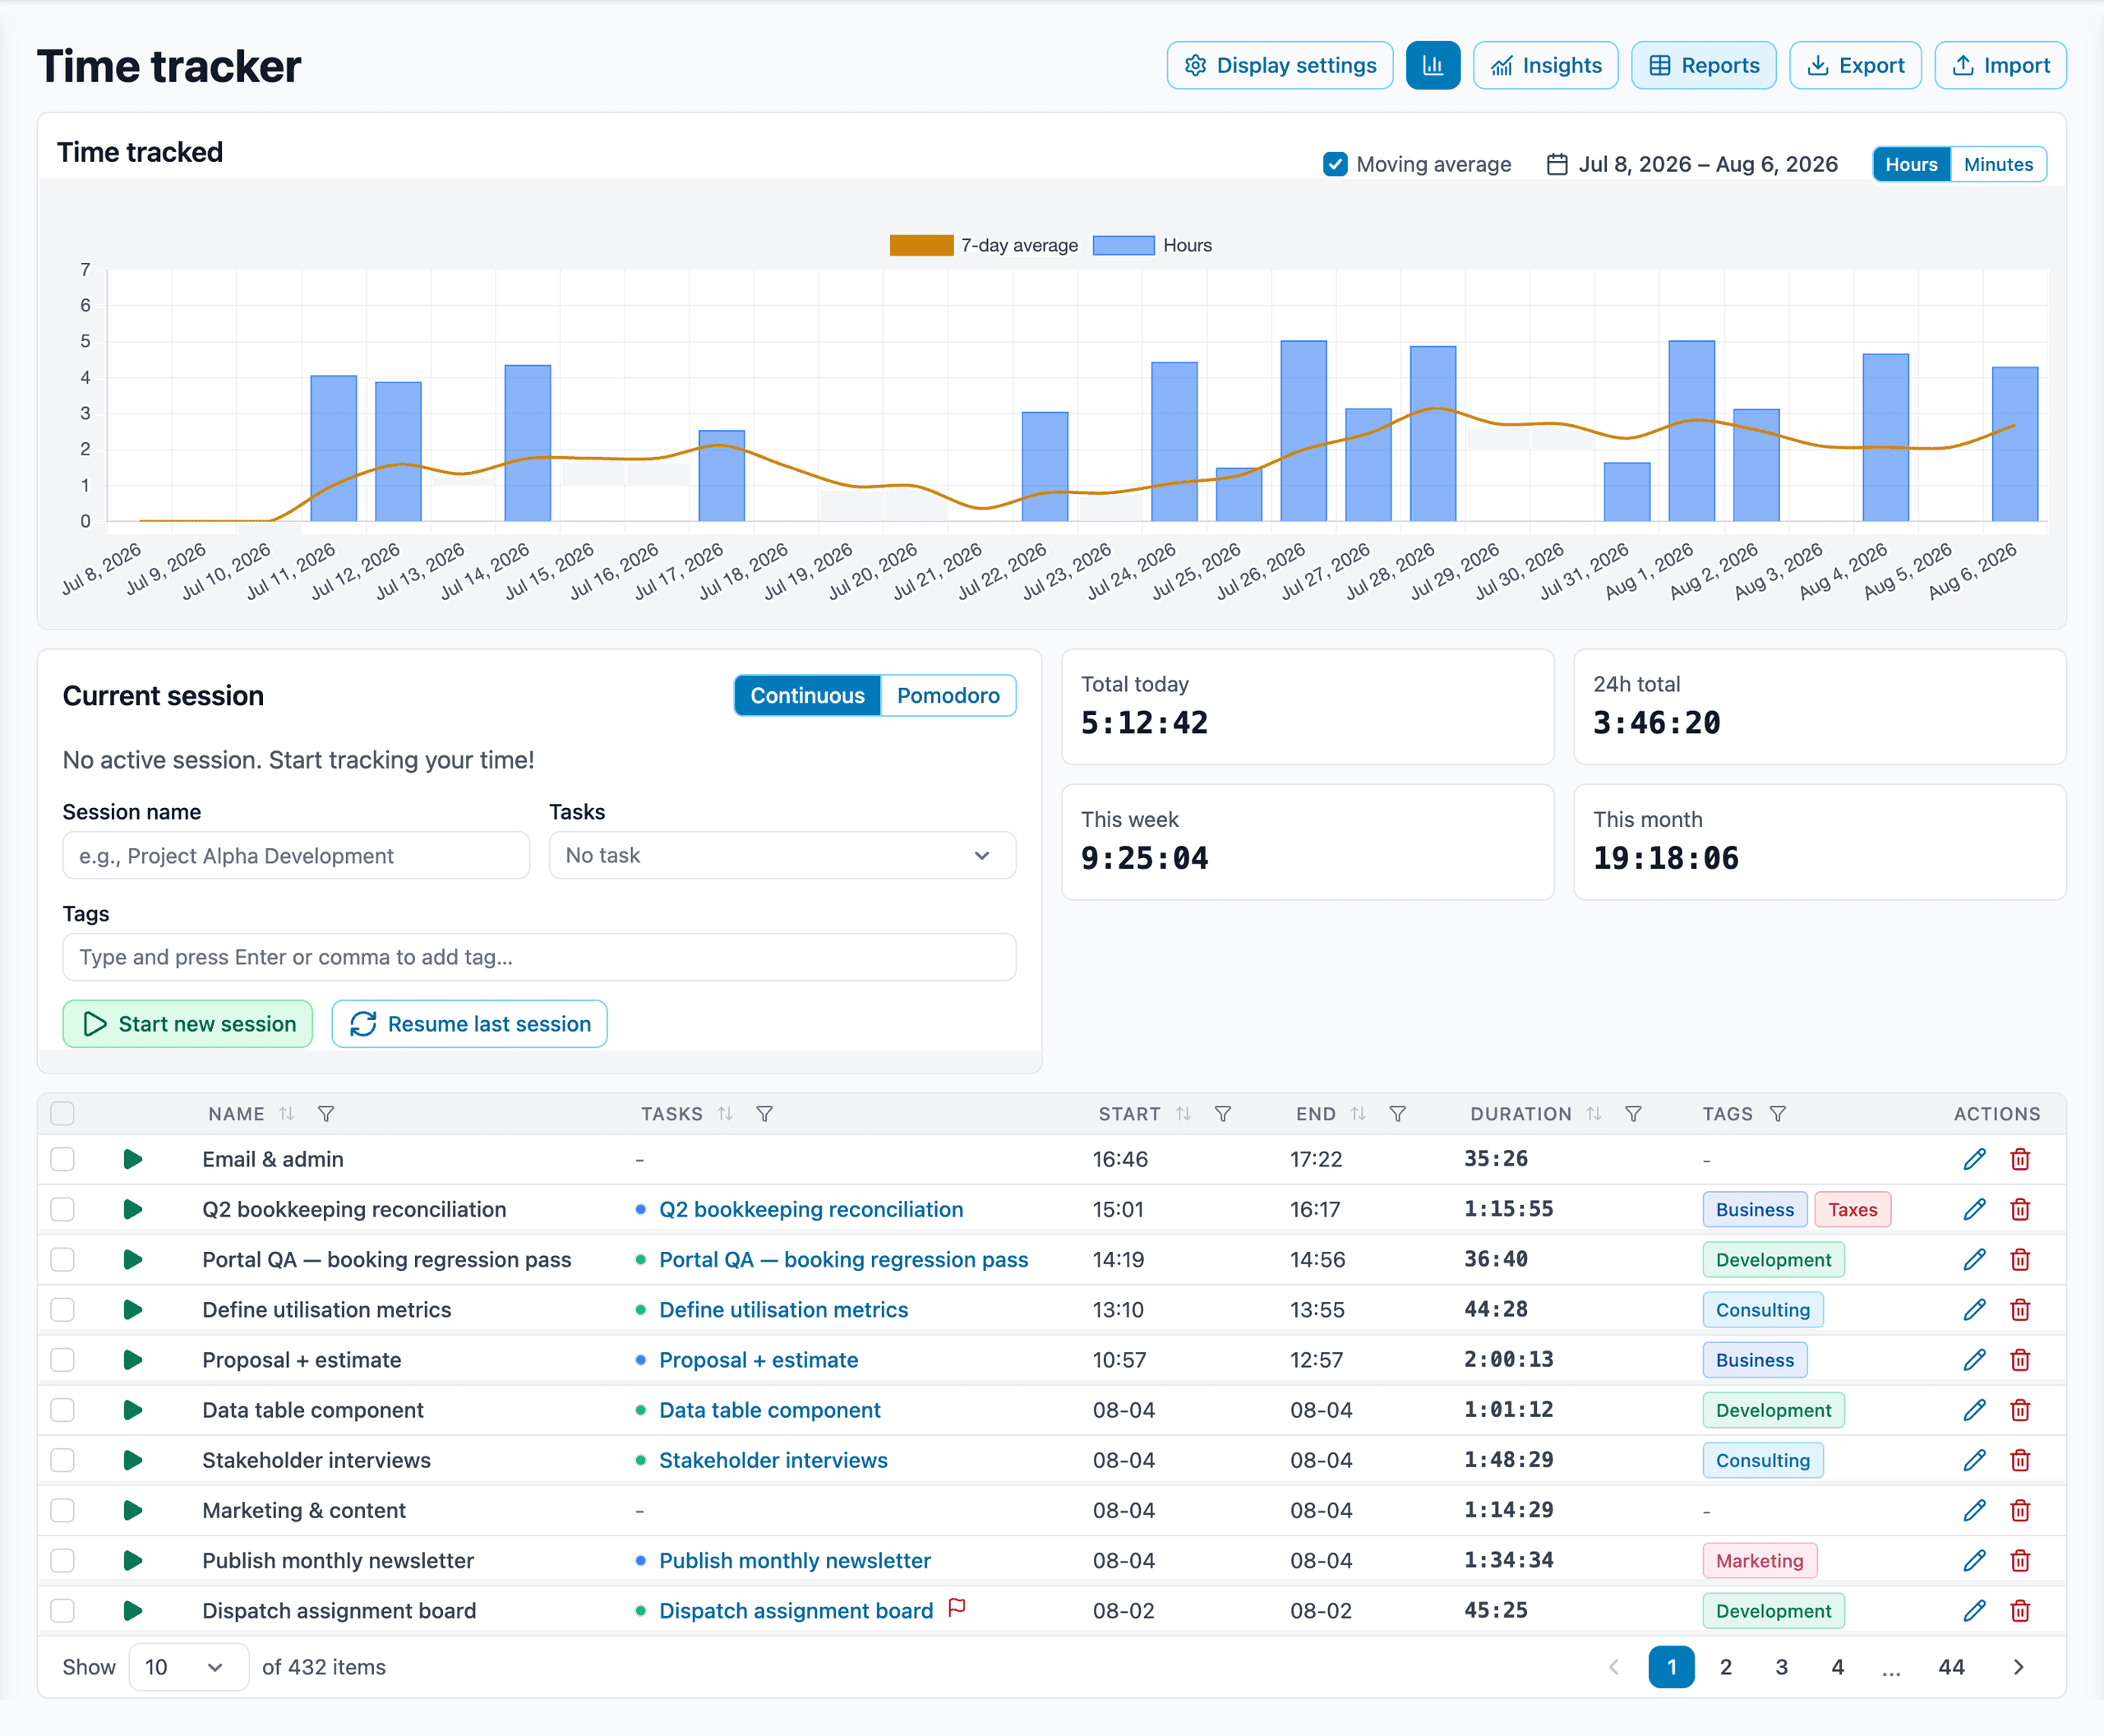The image size is (2104, 1736).
Task: Open the Tasks dropdown showing No task
Action: click(x=782, y=855)
